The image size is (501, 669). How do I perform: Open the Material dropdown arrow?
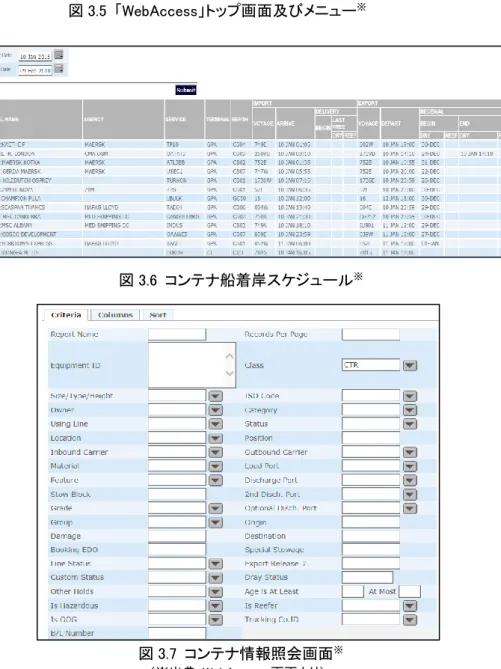coord(216,466)
